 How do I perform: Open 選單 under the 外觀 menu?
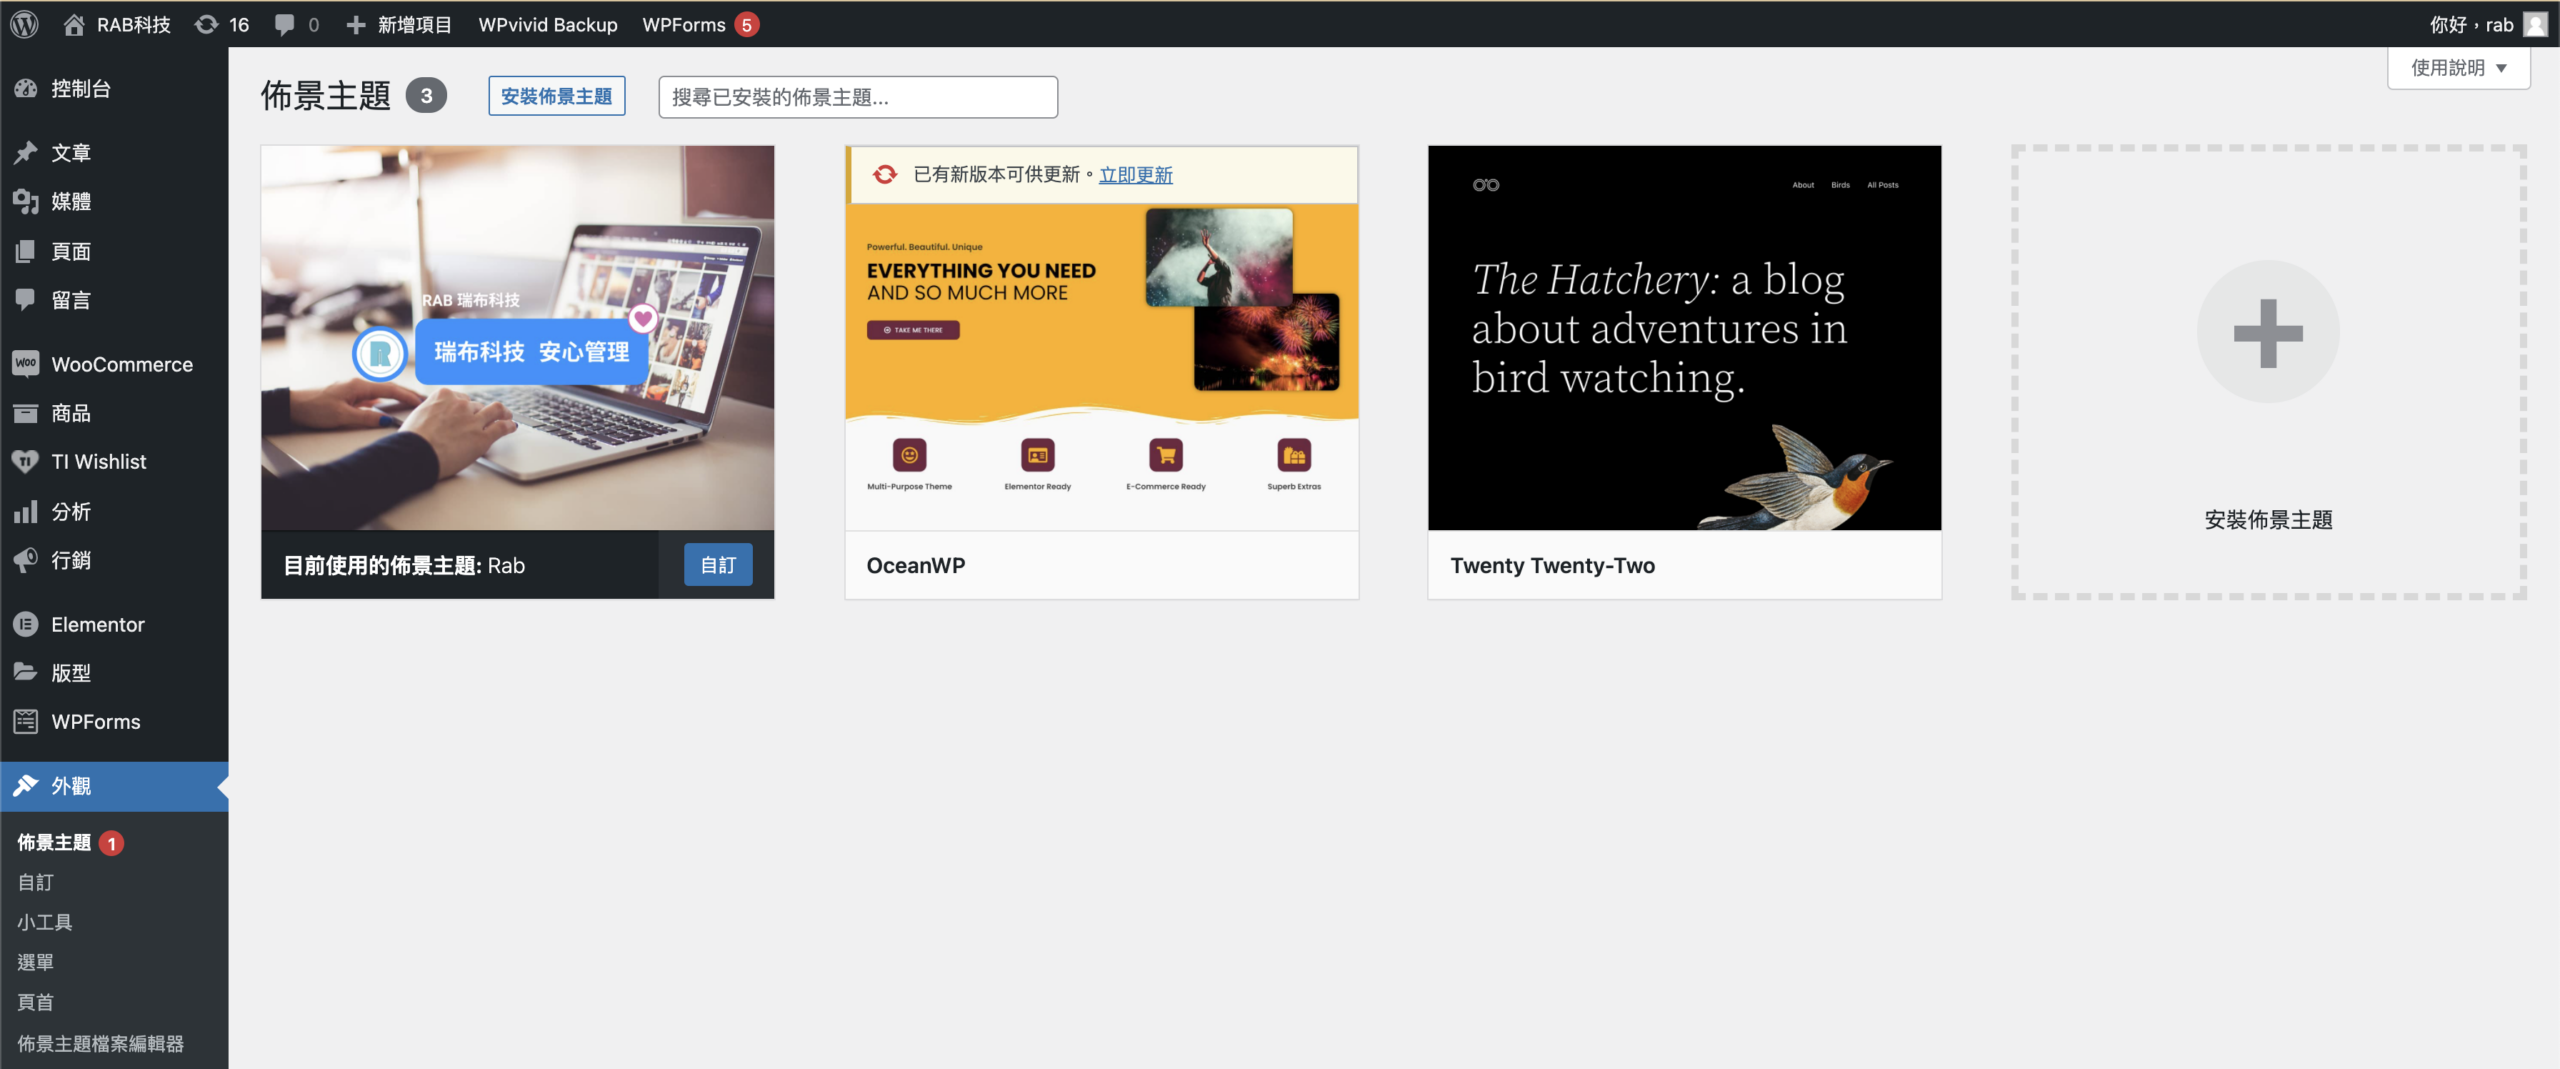coord(35,962)
